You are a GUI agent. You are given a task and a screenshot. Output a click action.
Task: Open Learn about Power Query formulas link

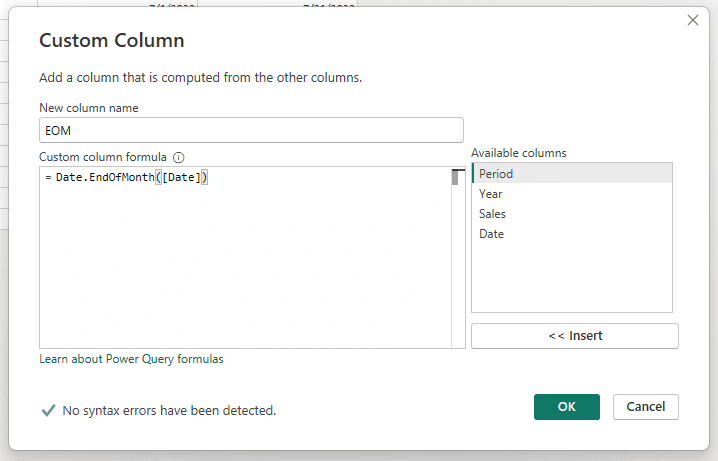(131, 359)
